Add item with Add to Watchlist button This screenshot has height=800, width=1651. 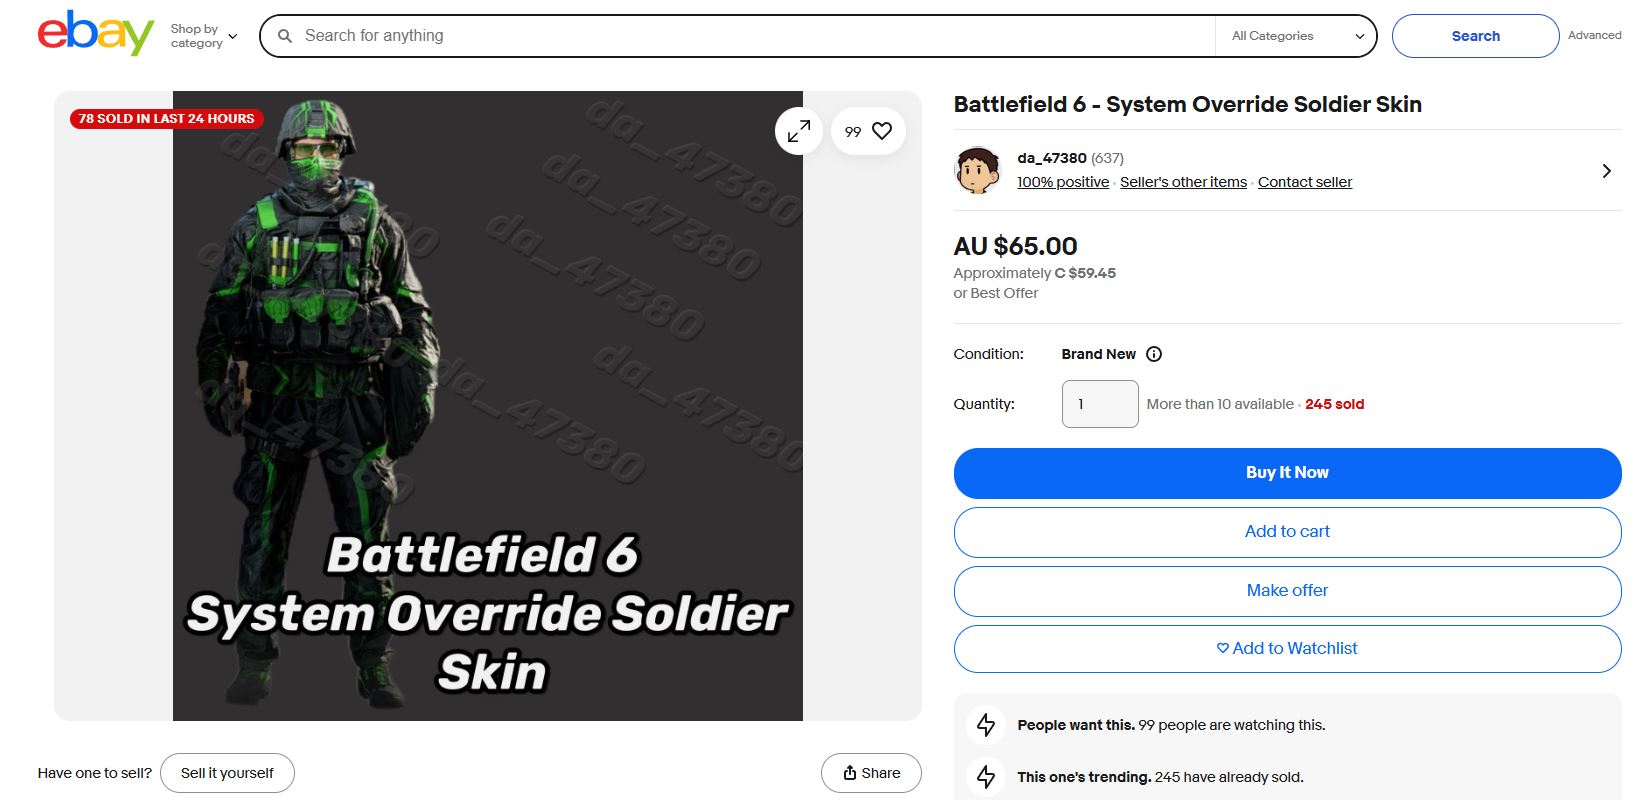coord(1287,649)
